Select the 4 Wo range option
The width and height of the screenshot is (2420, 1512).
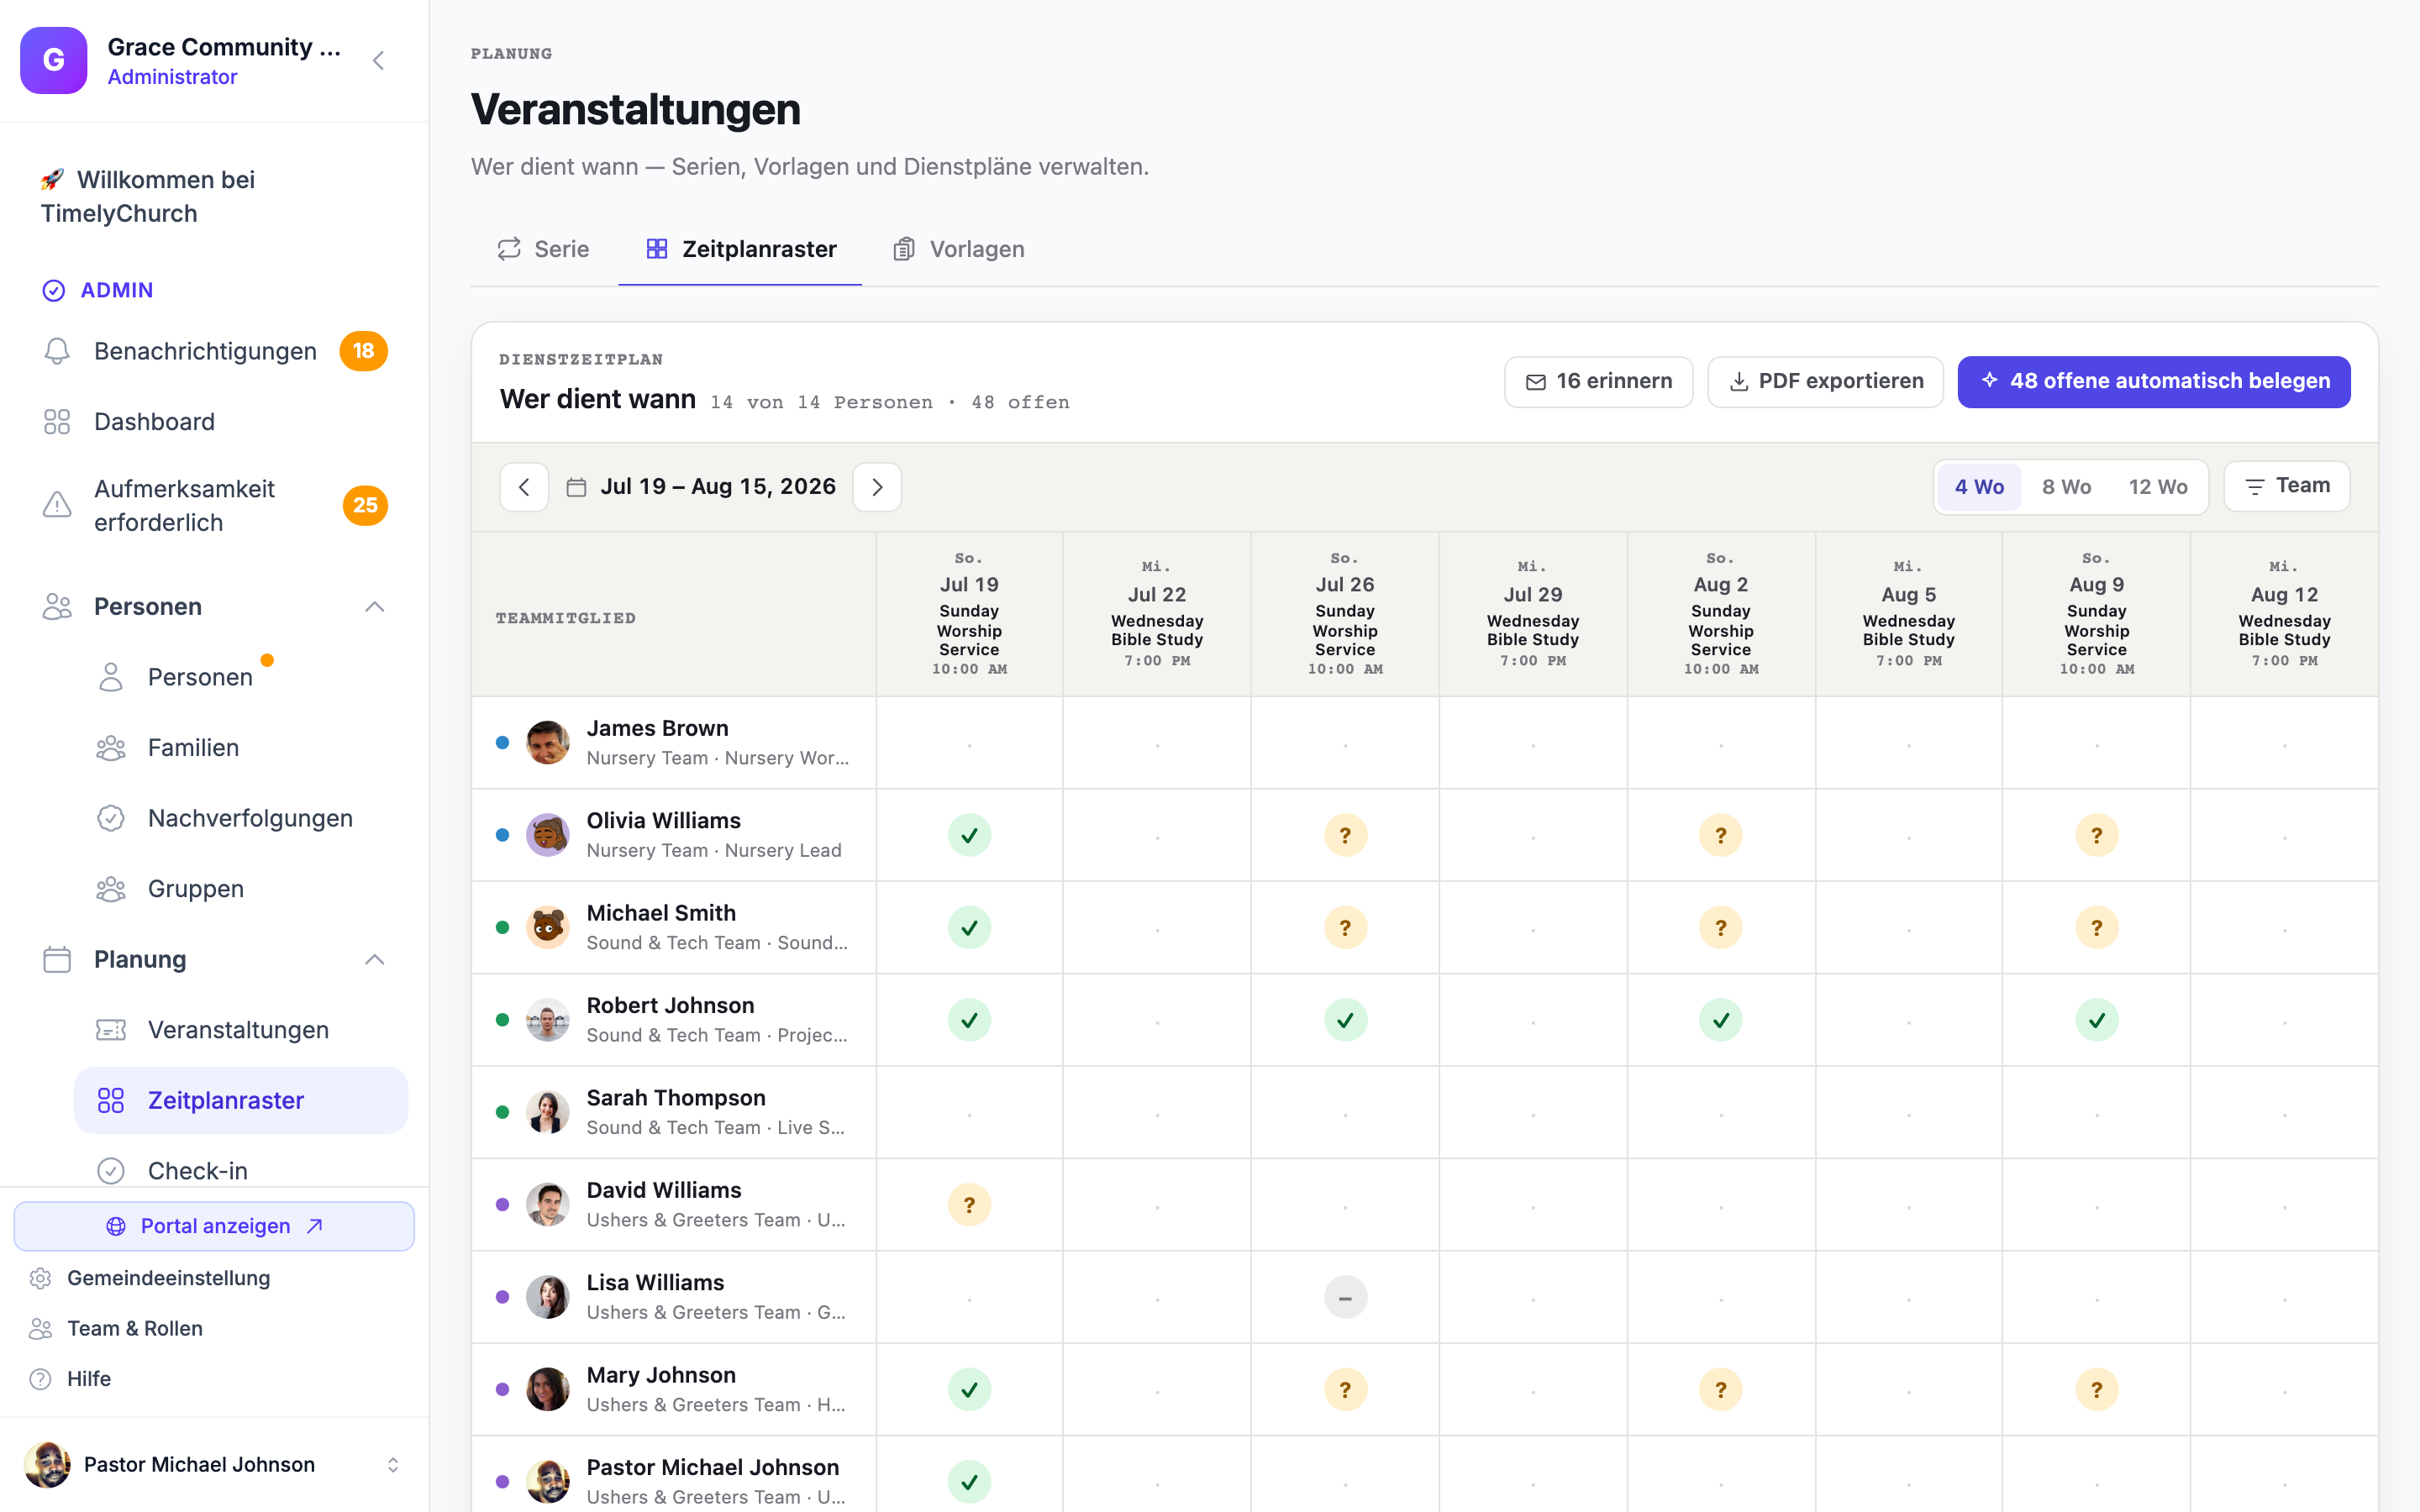click(x=1979, y=487)
